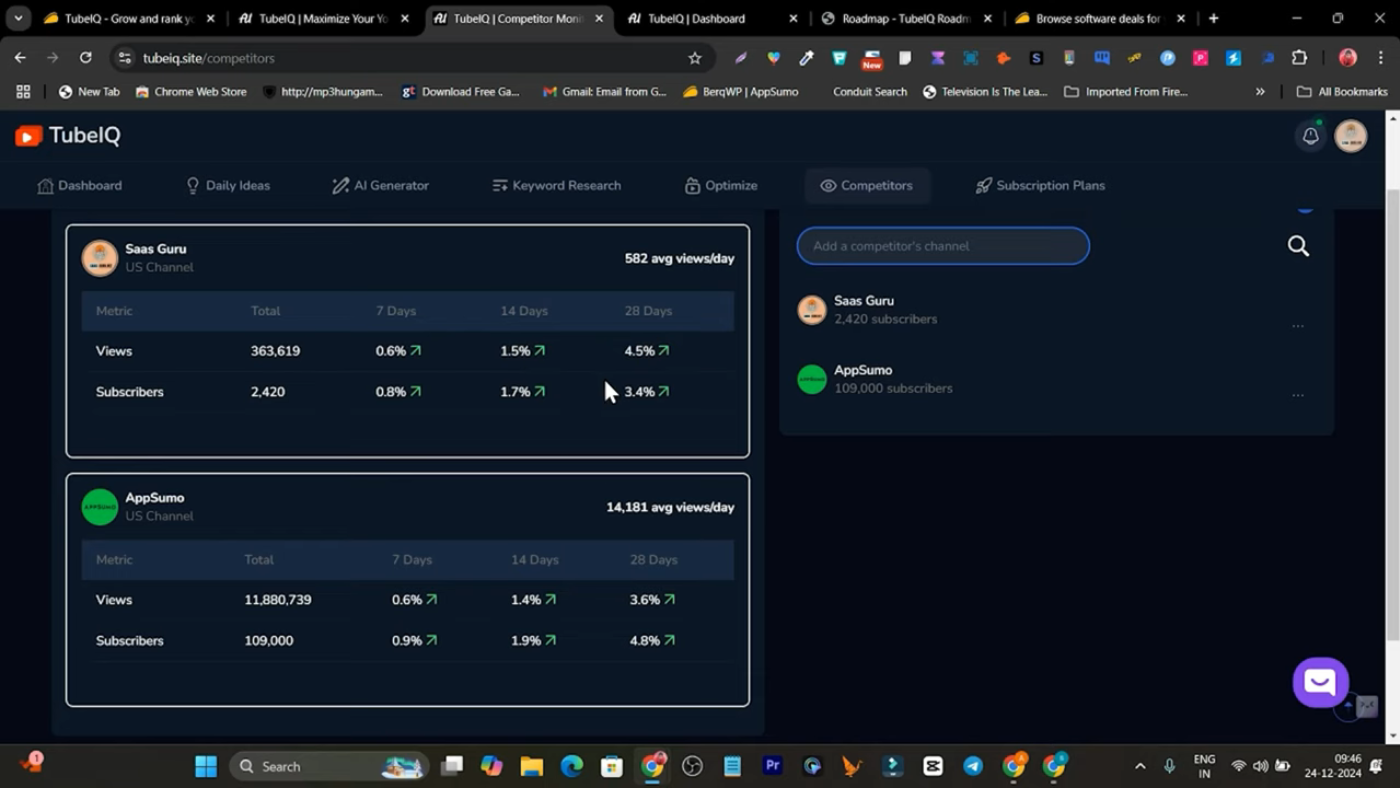Open the Windows Start menu
Screen dimensions: 1400x788
206,766
